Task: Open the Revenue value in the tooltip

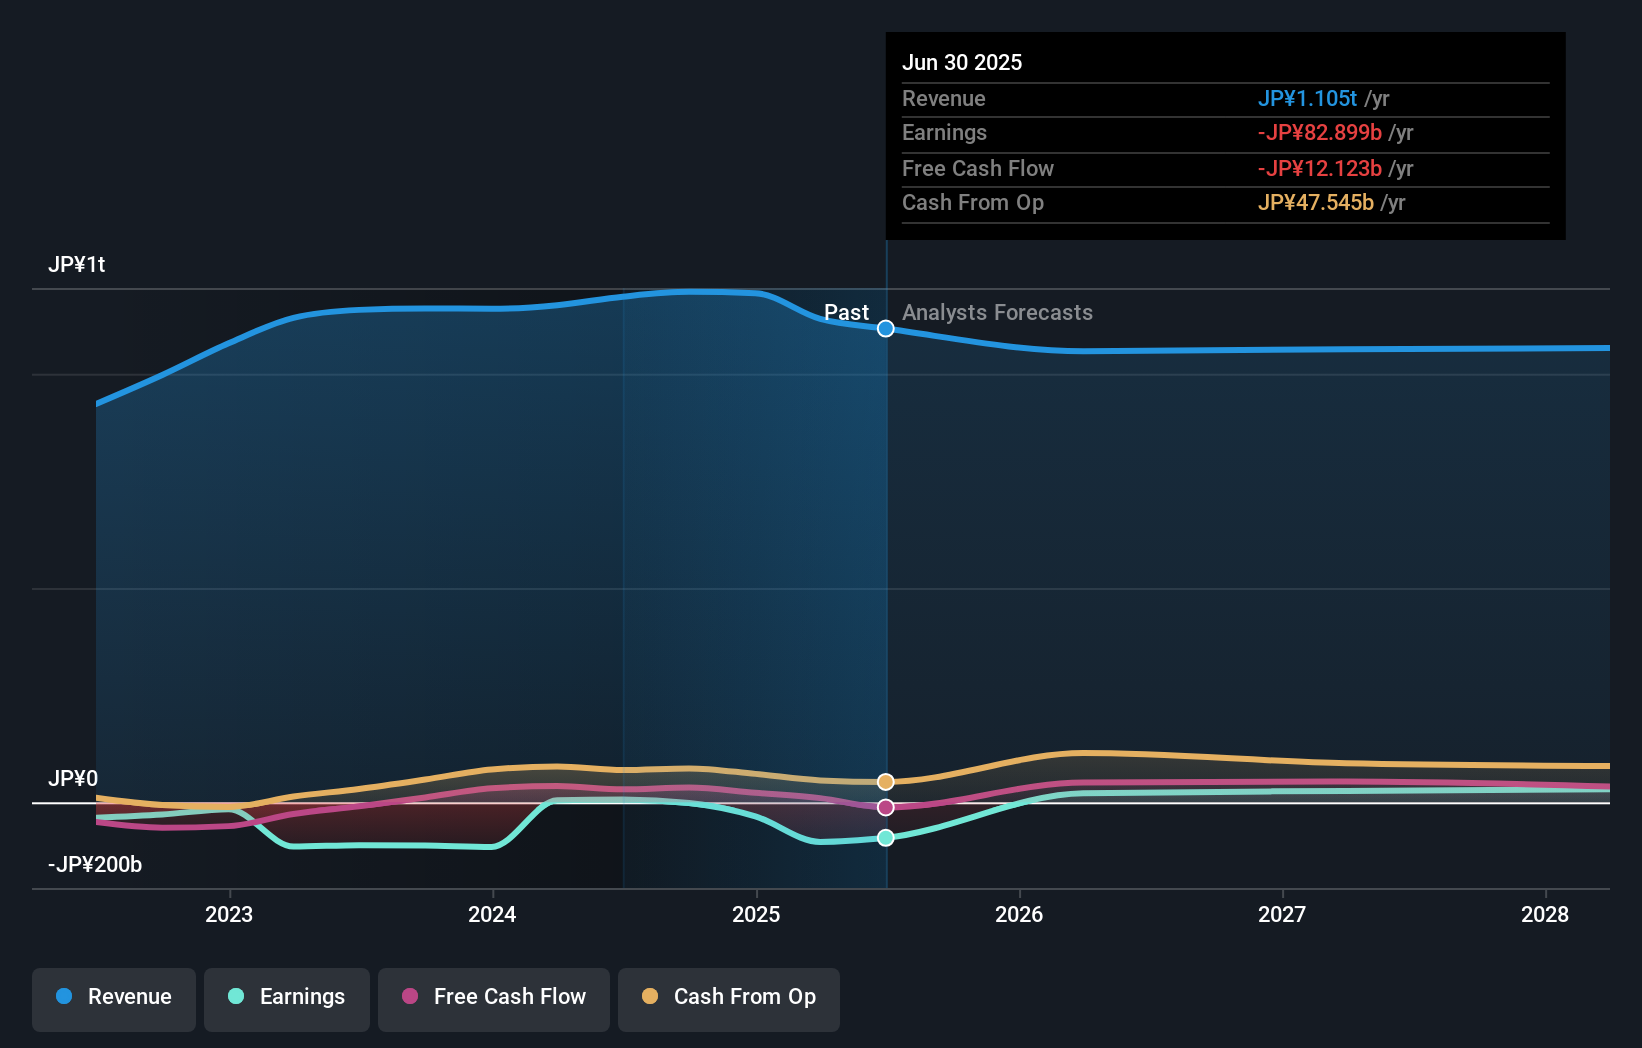Action: pos(1307,98)
